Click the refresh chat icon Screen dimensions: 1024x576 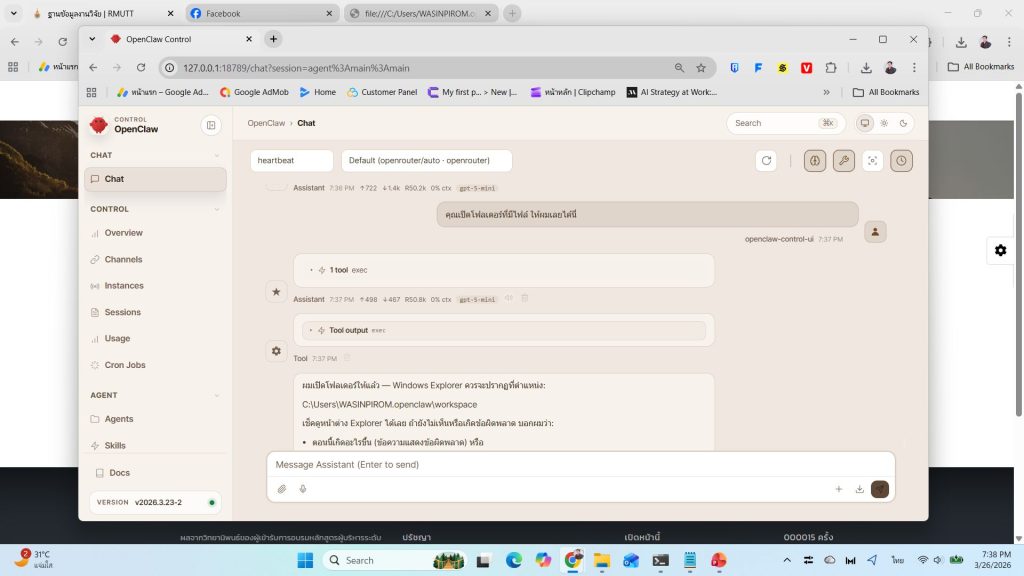[766, 161]
